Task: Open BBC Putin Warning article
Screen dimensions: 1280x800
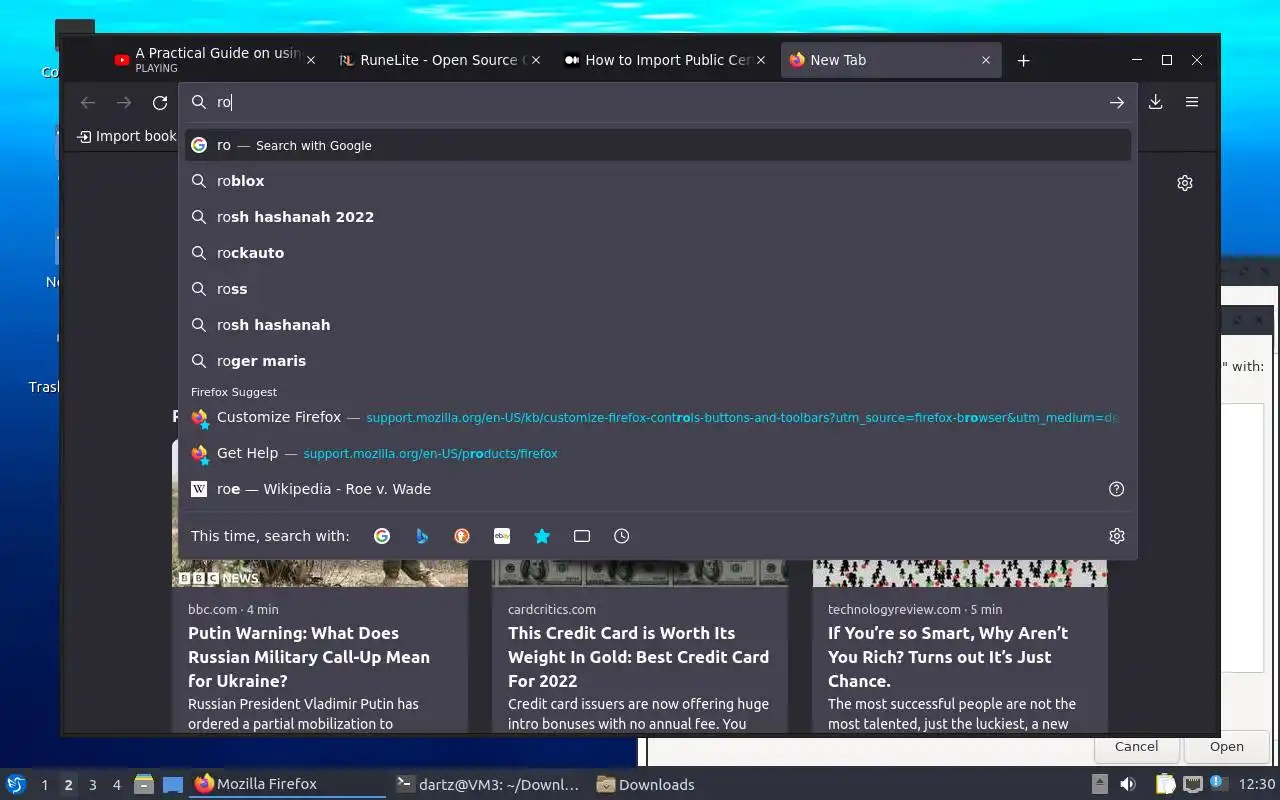Action: (309, 657)
